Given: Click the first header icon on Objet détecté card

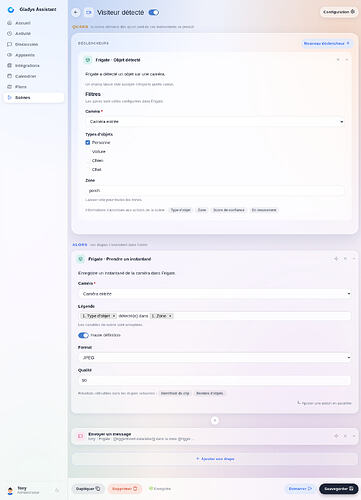Looking at the screenshot, I should point(338,60).
